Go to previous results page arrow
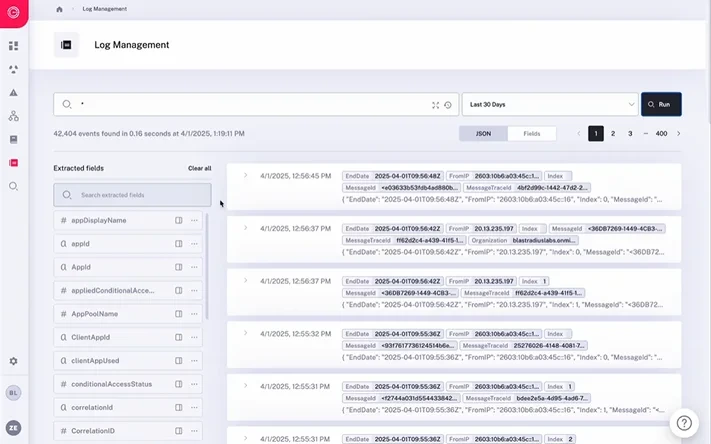The width and height of the screenshot is (711, 444). (x=579, y=134)
